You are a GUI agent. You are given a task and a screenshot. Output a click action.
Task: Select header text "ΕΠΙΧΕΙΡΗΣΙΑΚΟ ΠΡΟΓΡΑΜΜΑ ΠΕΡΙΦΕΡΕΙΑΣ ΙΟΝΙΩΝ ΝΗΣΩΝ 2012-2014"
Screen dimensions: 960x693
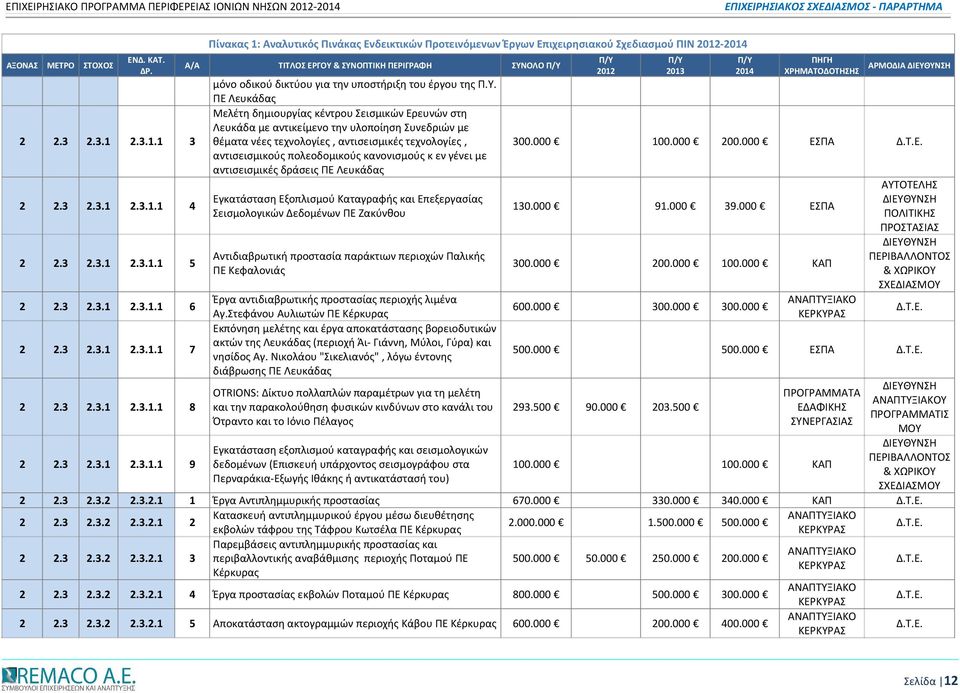173,7
